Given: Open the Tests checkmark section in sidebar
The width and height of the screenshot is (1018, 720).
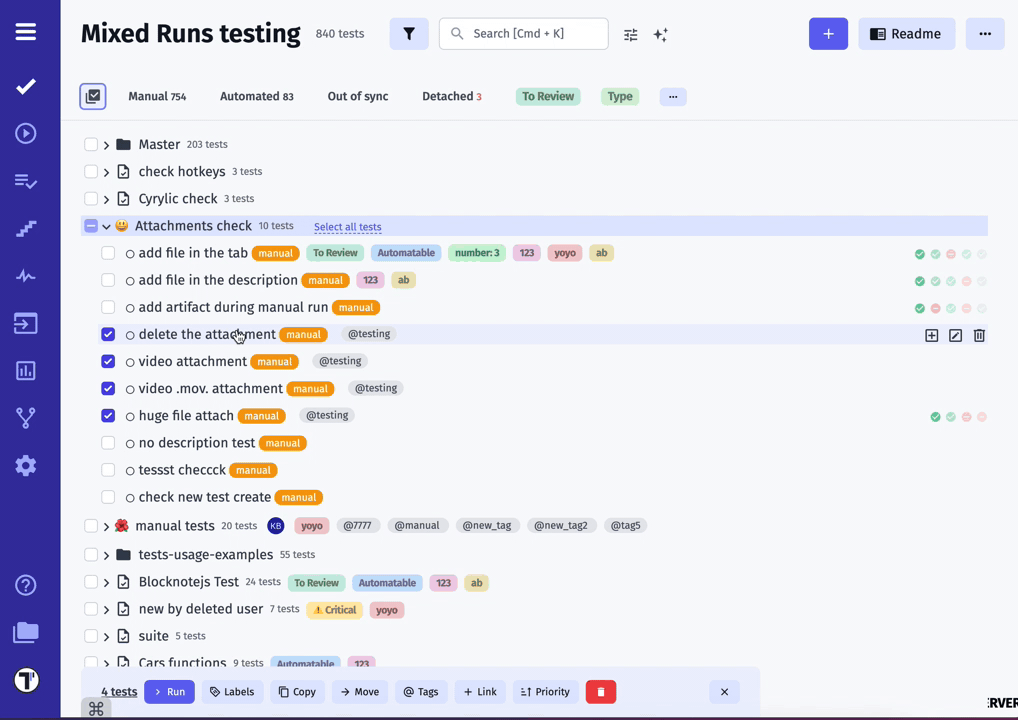Looking at the screenshot, I should click(x=26, y=86).
